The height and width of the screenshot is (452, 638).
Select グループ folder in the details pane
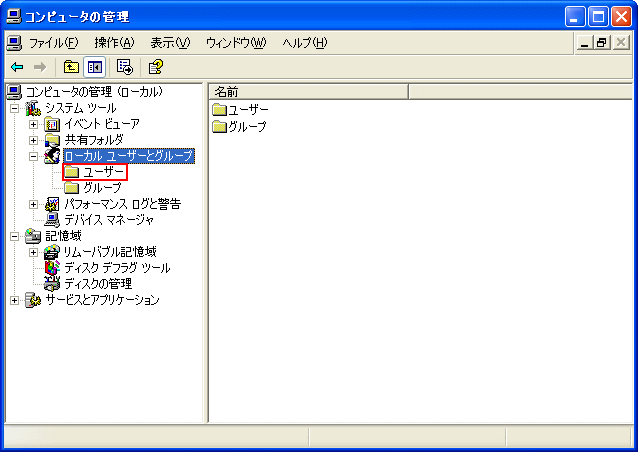pyautogui.click(x=239, y=127)
